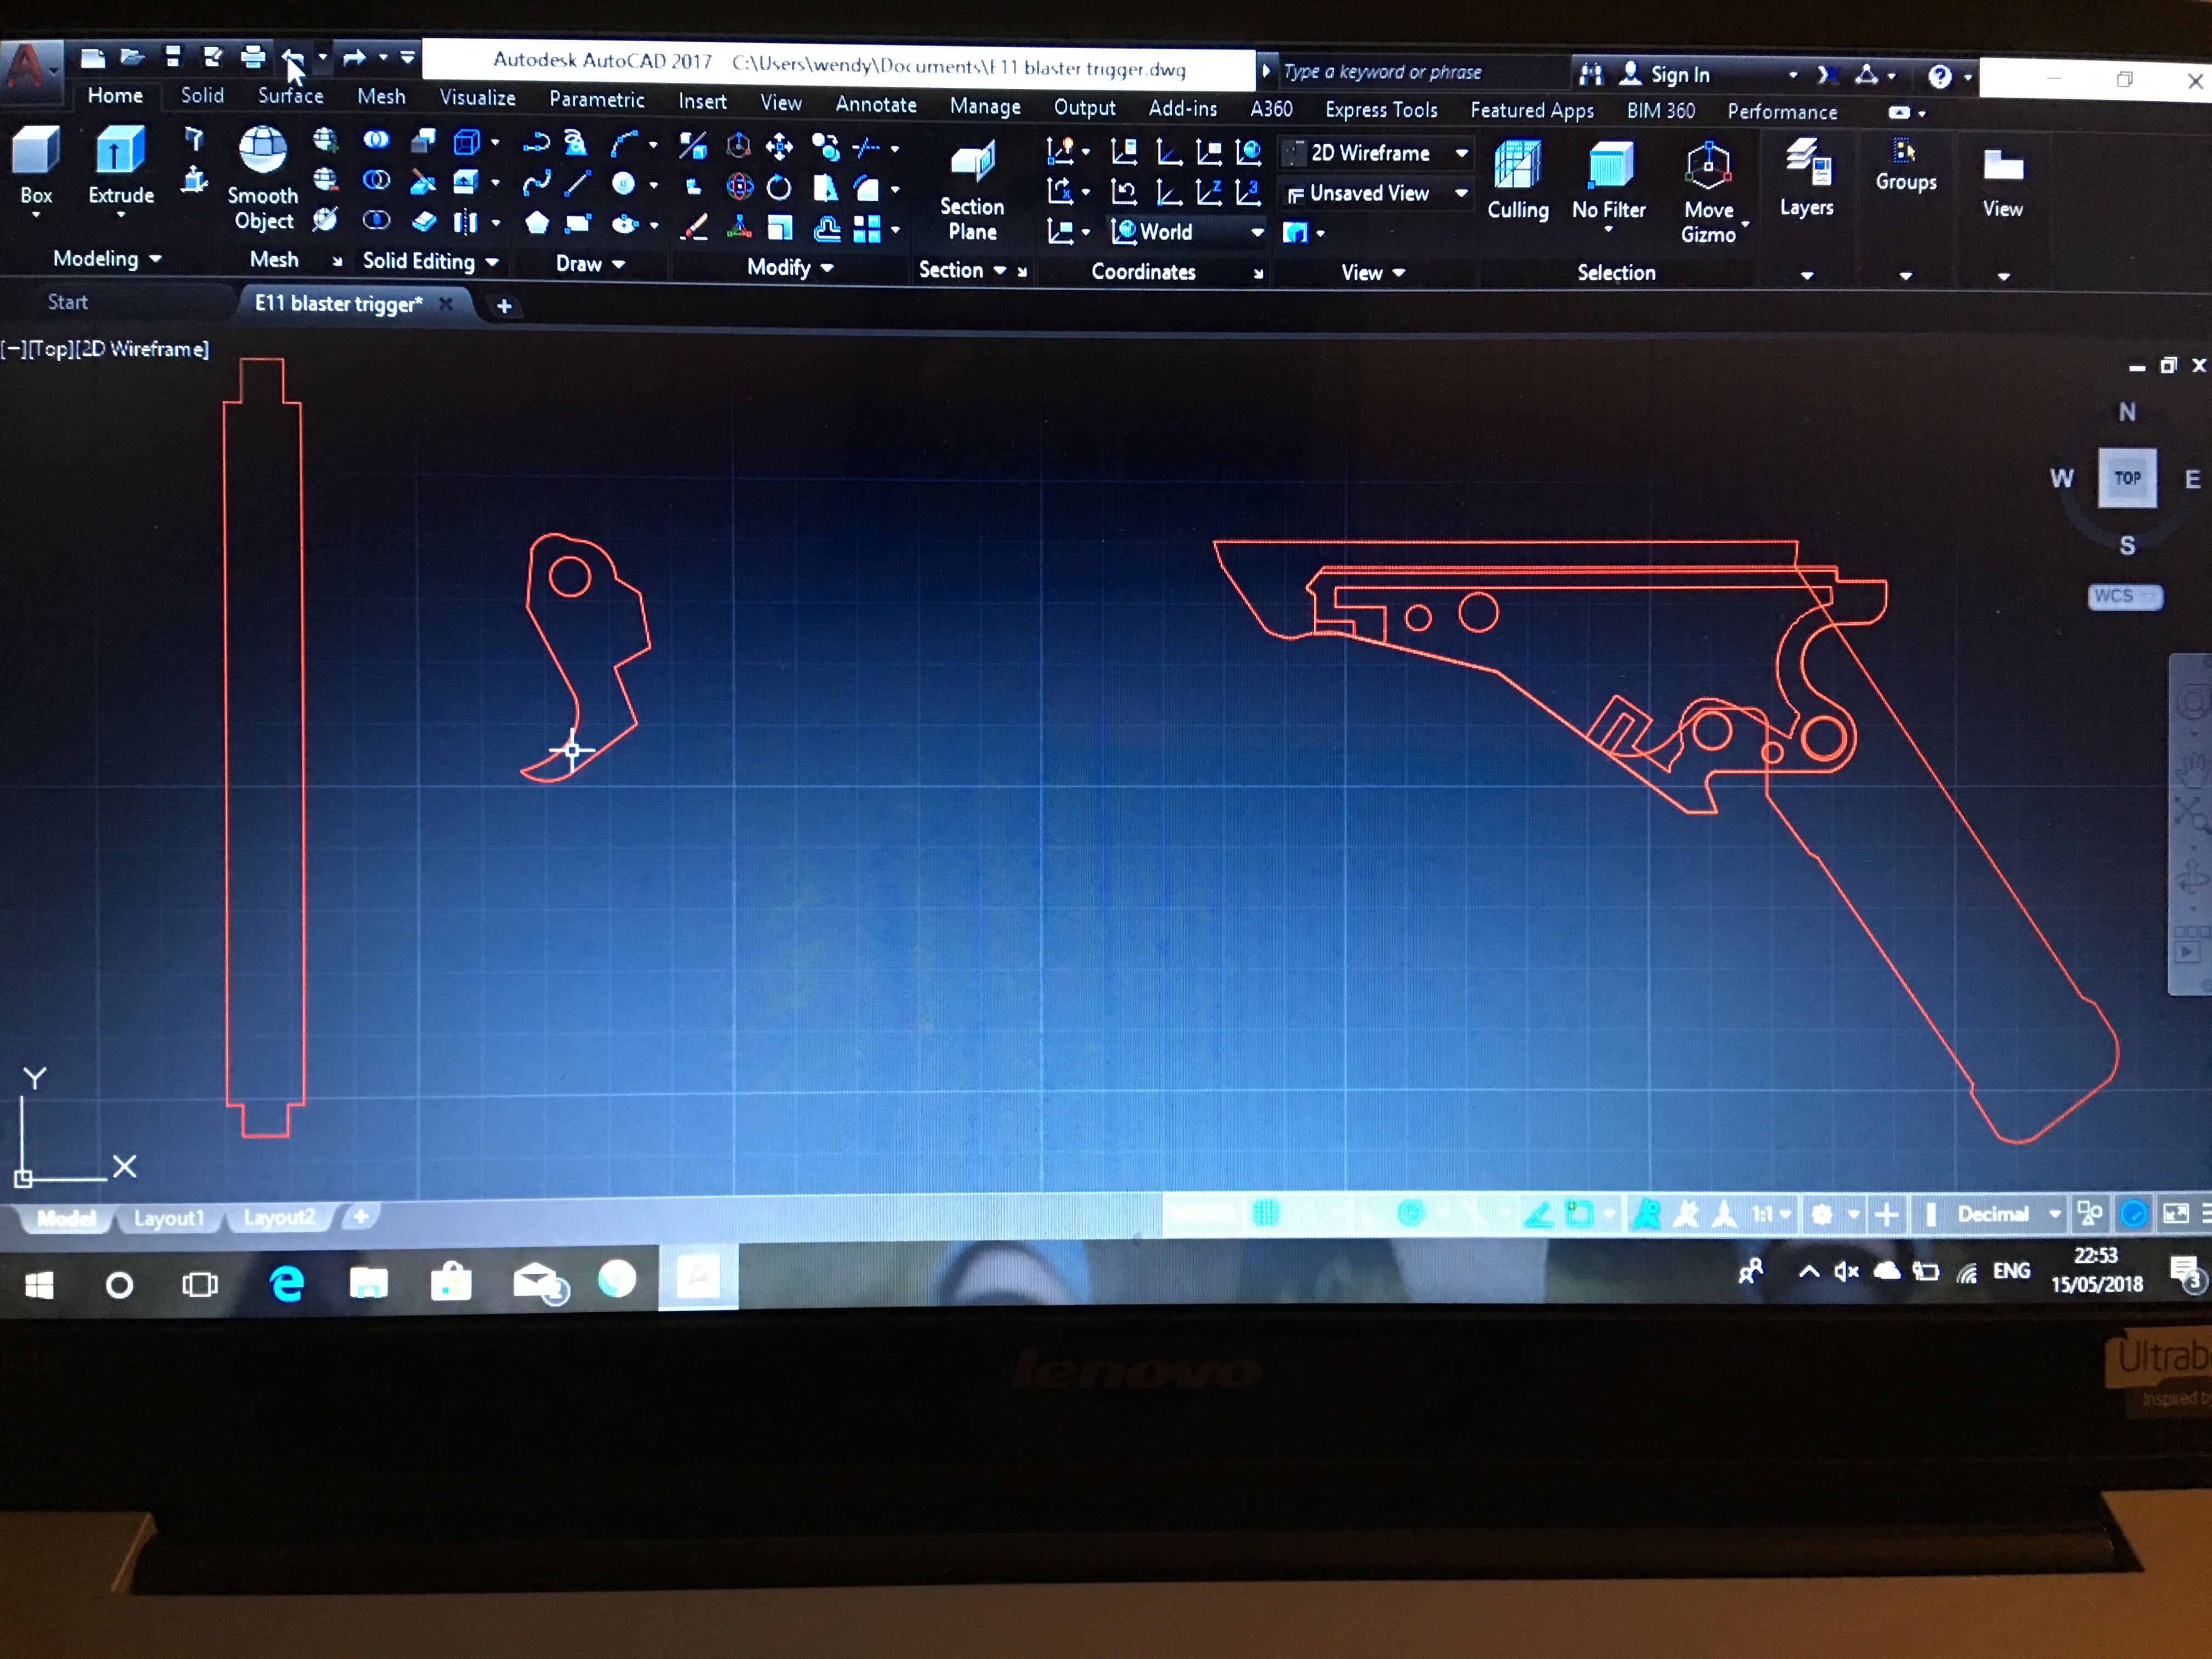Open Microsoft Edge from the taskbar

pos(287,1283)
